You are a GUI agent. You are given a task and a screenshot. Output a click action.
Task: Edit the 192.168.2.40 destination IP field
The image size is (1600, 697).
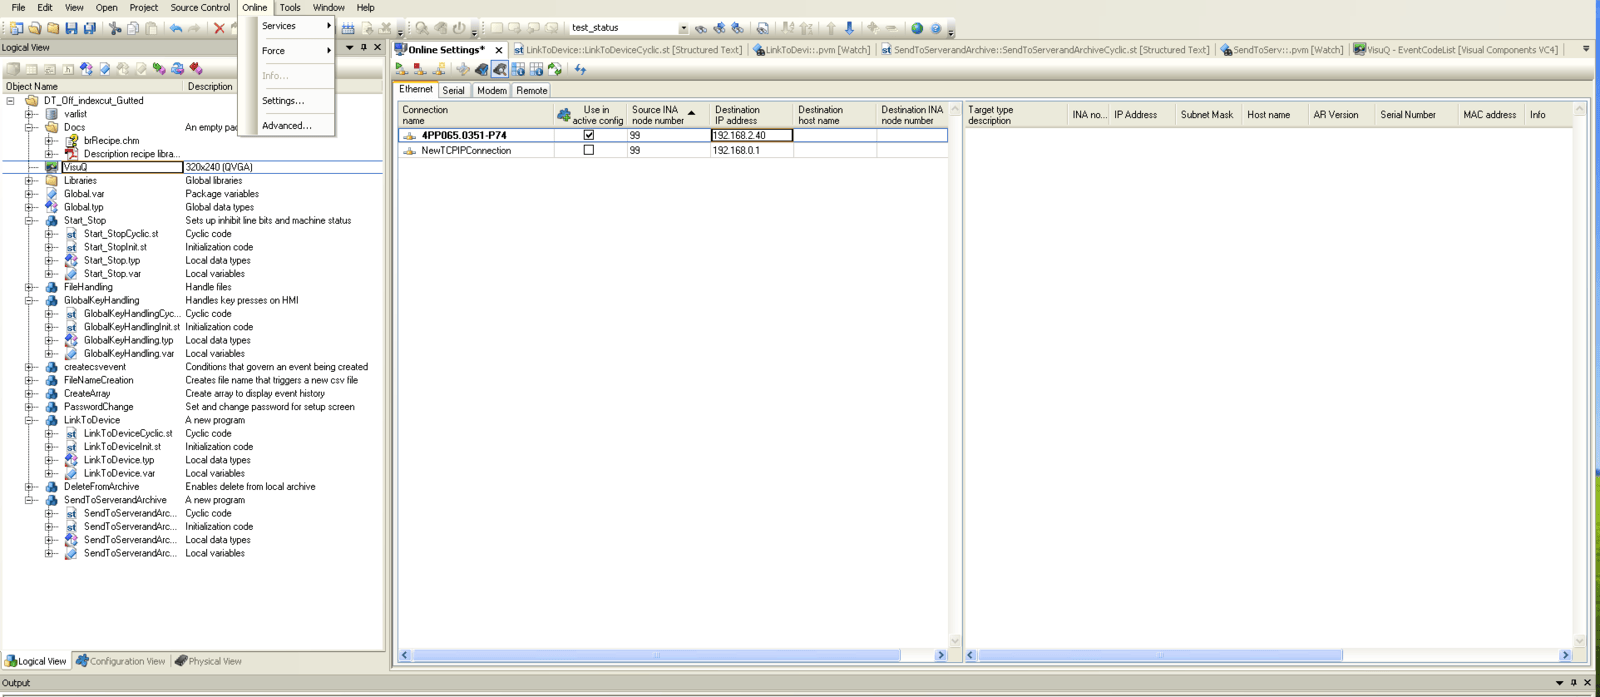click(x=752, y=135)
